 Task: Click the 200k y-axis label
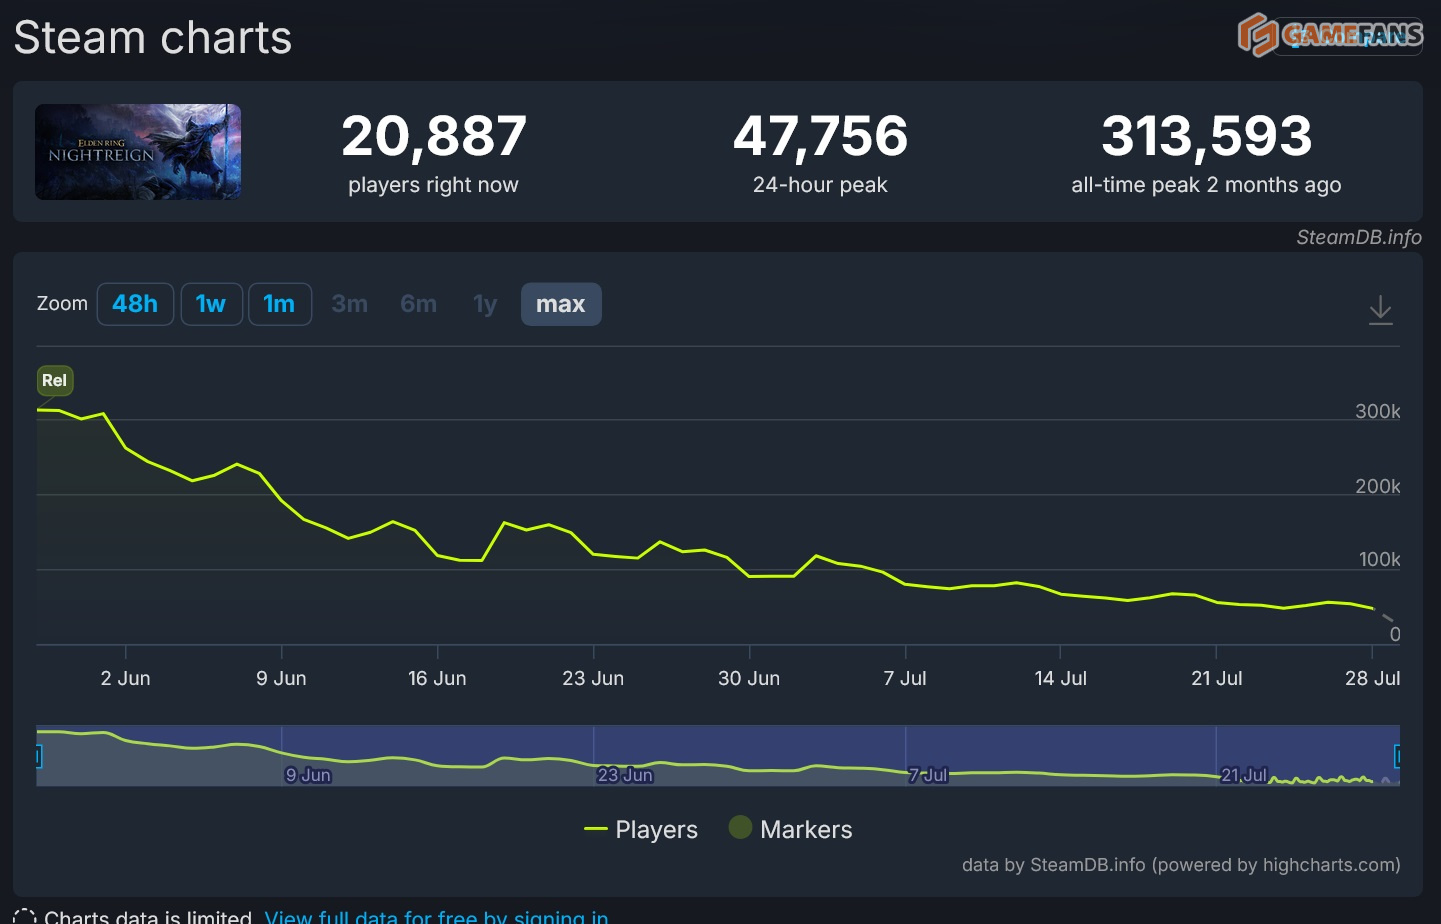1378,486
